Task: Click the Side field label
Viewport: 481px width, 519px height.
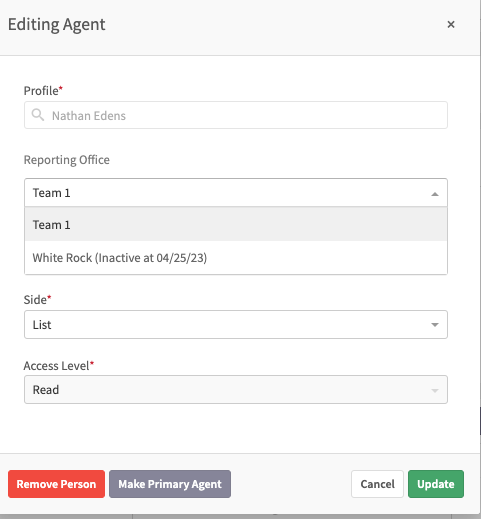Action: click(37, 300)
